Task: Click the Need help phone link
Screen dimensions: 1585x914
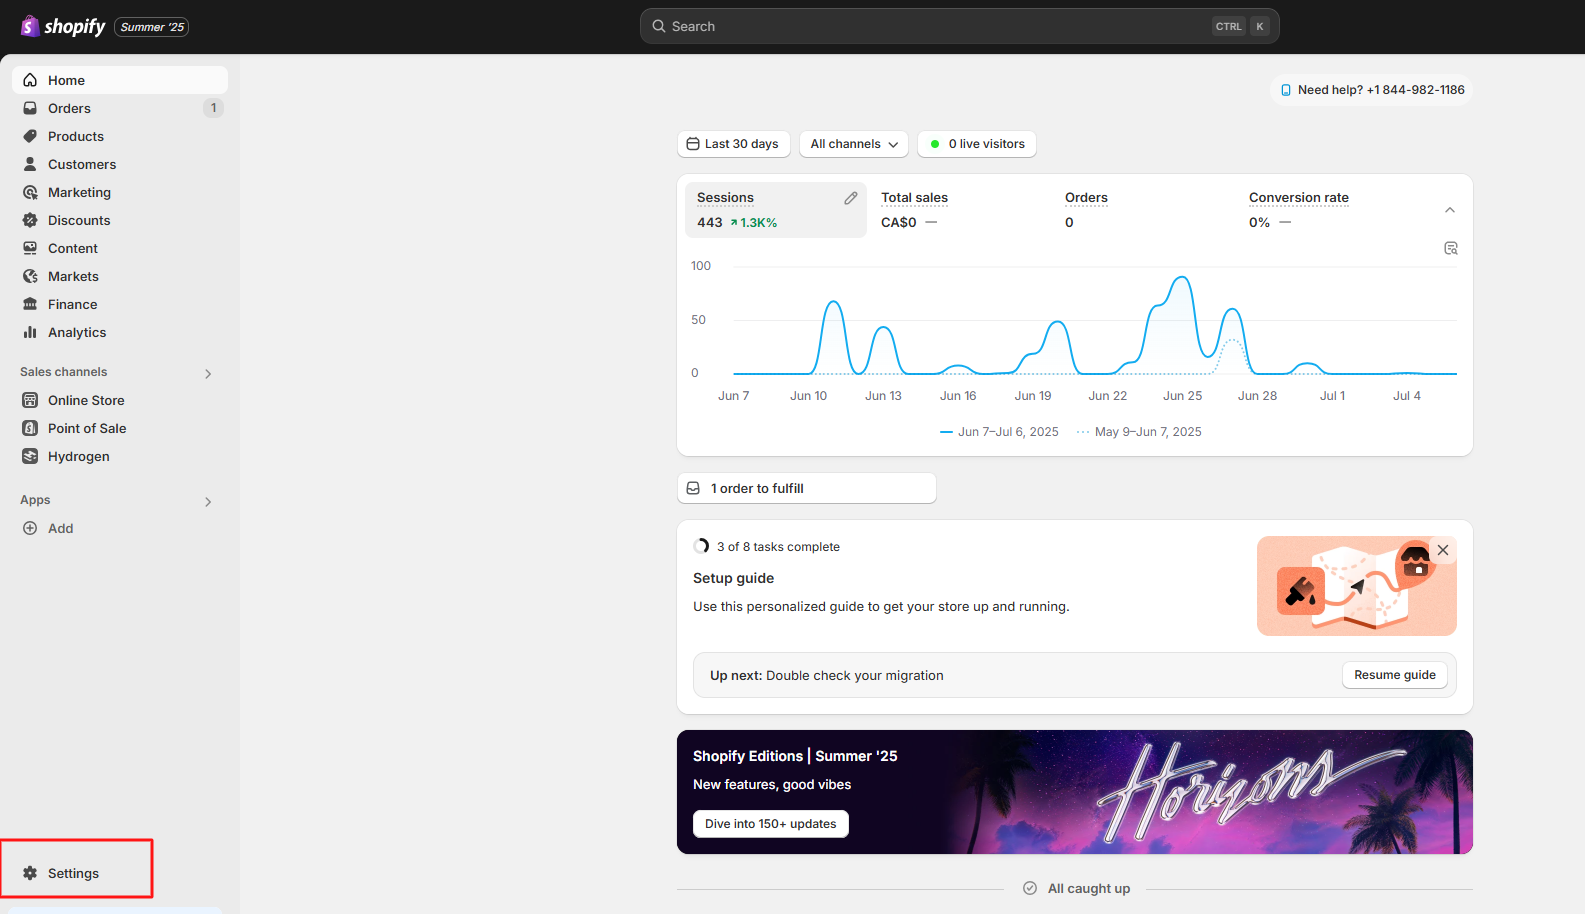Action: point(1372,90)
